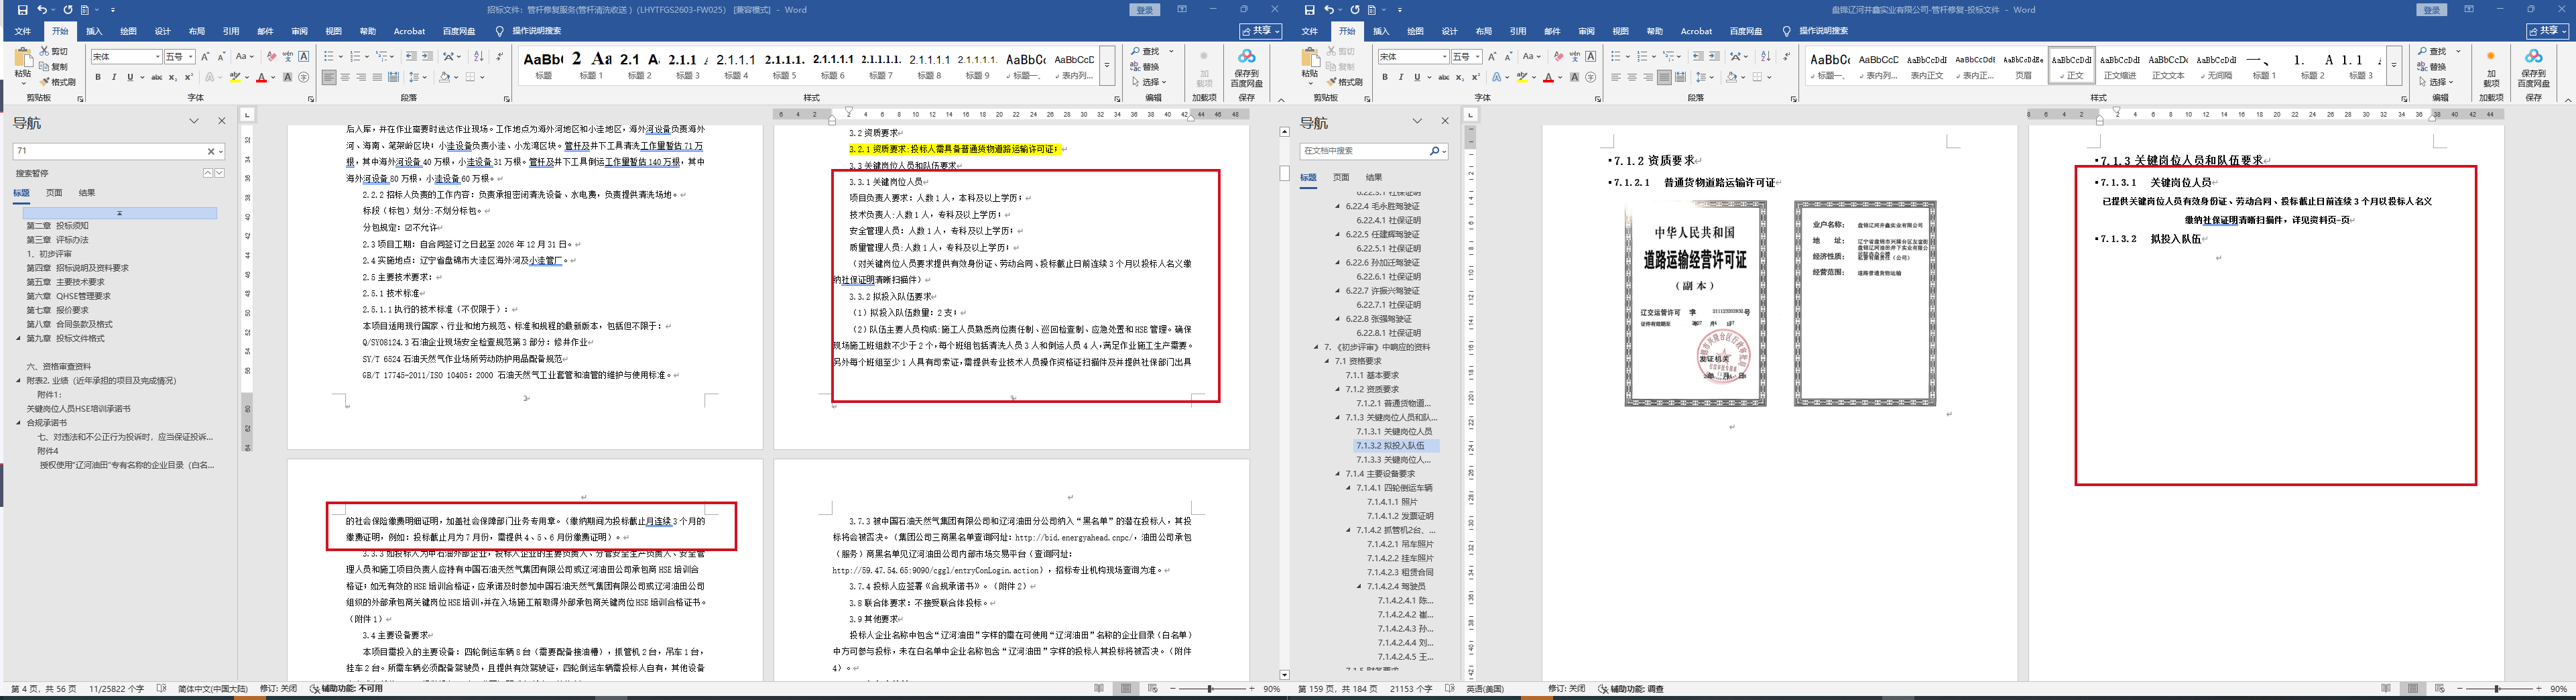Open the 审阅 ribbon tab in the left window

click(299, 31)
